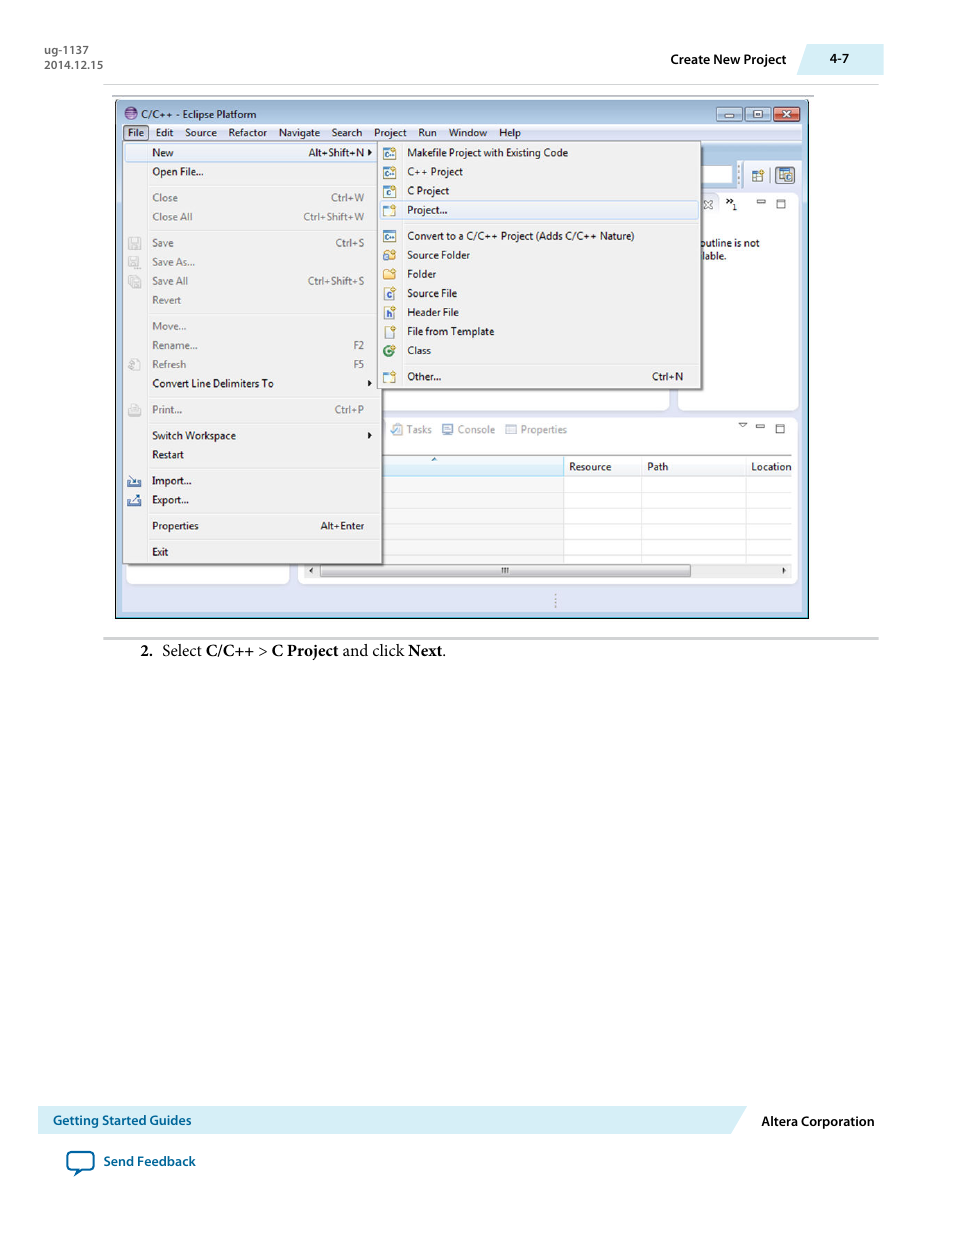Click the Location column header
954x1235 pixels.
coord(770,467)
